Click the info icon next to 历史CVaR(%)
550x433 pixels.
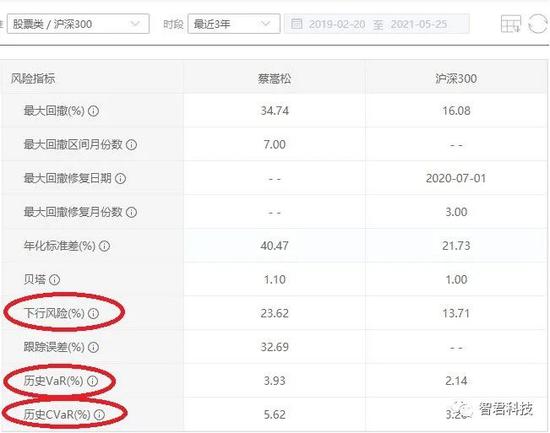[99, 415]
